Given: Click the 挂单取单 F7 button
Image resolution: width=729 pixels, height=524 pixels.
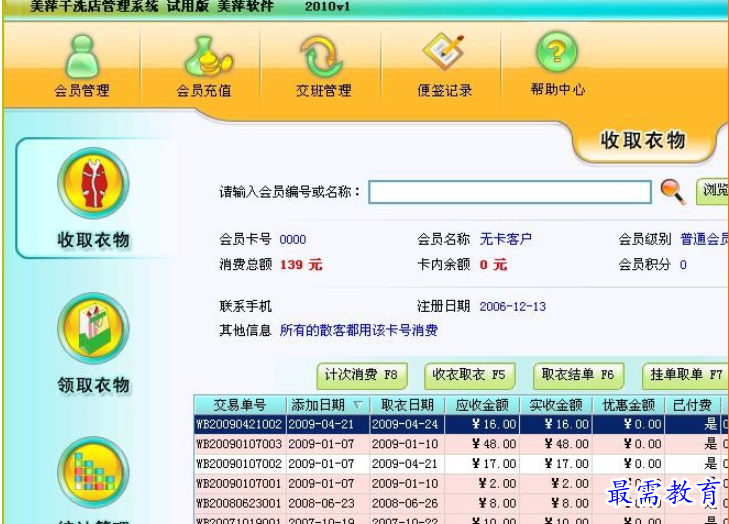Looking at the screenshot, I should coord(685,376).
